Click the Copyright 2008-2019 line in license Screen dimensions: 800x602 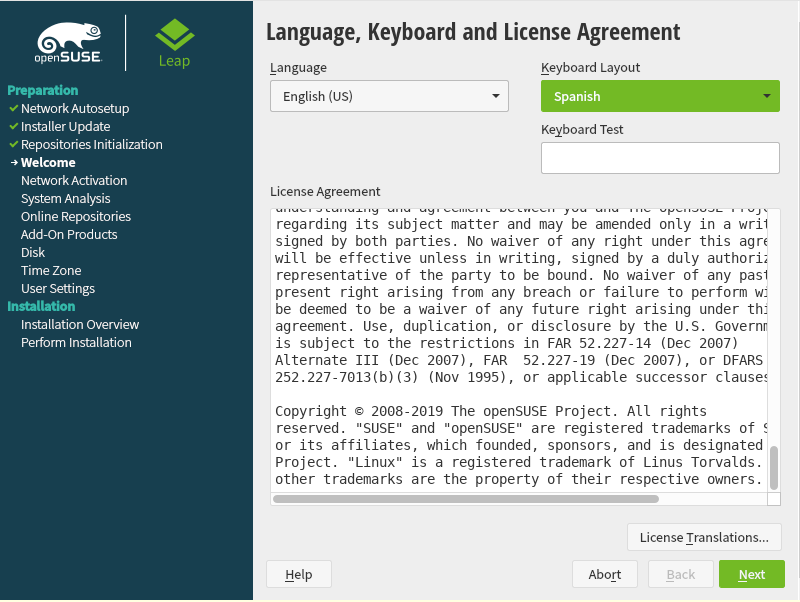[x=491, y=411]
